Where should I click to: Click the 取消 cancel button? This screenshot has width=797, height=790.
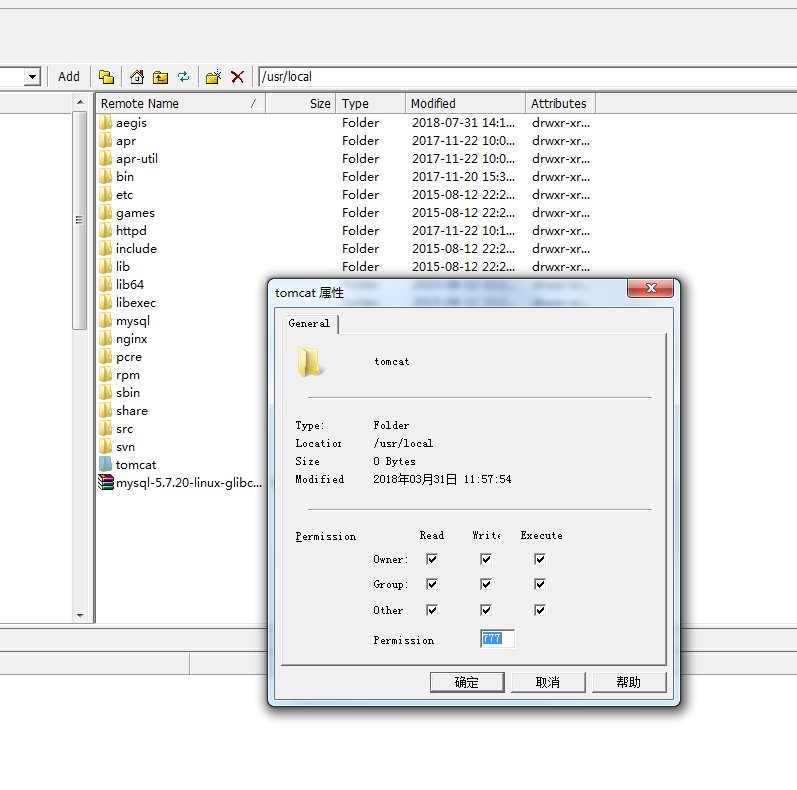click(x=548, y=682)
